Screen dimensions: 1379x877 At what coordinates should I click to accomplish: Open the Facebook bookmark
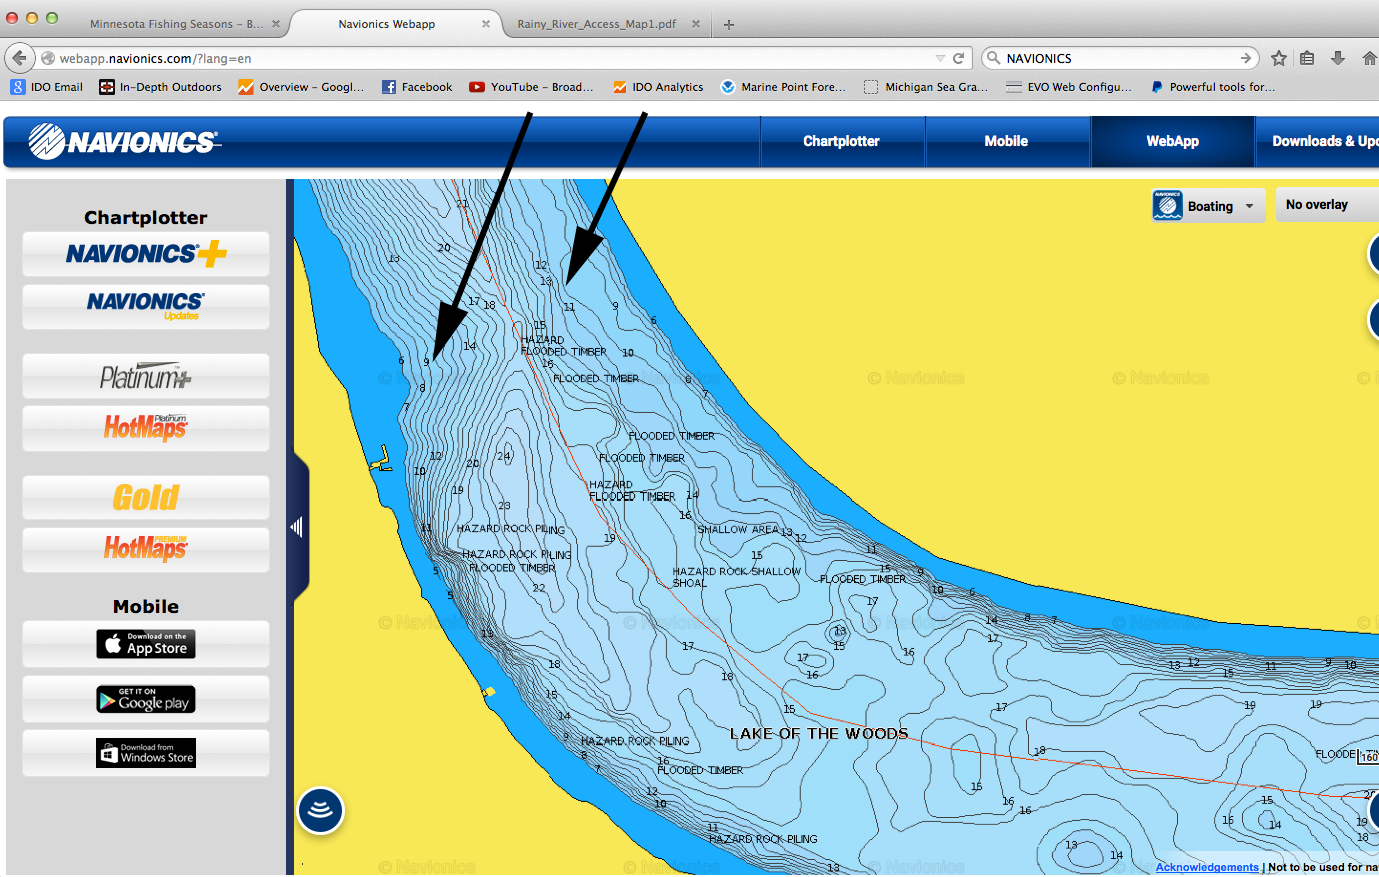417,87
